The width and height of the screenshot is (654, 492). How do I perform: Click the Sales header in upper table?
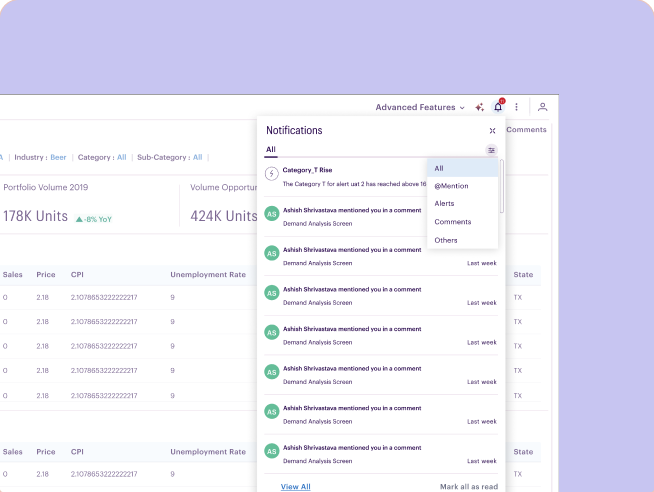13,275
